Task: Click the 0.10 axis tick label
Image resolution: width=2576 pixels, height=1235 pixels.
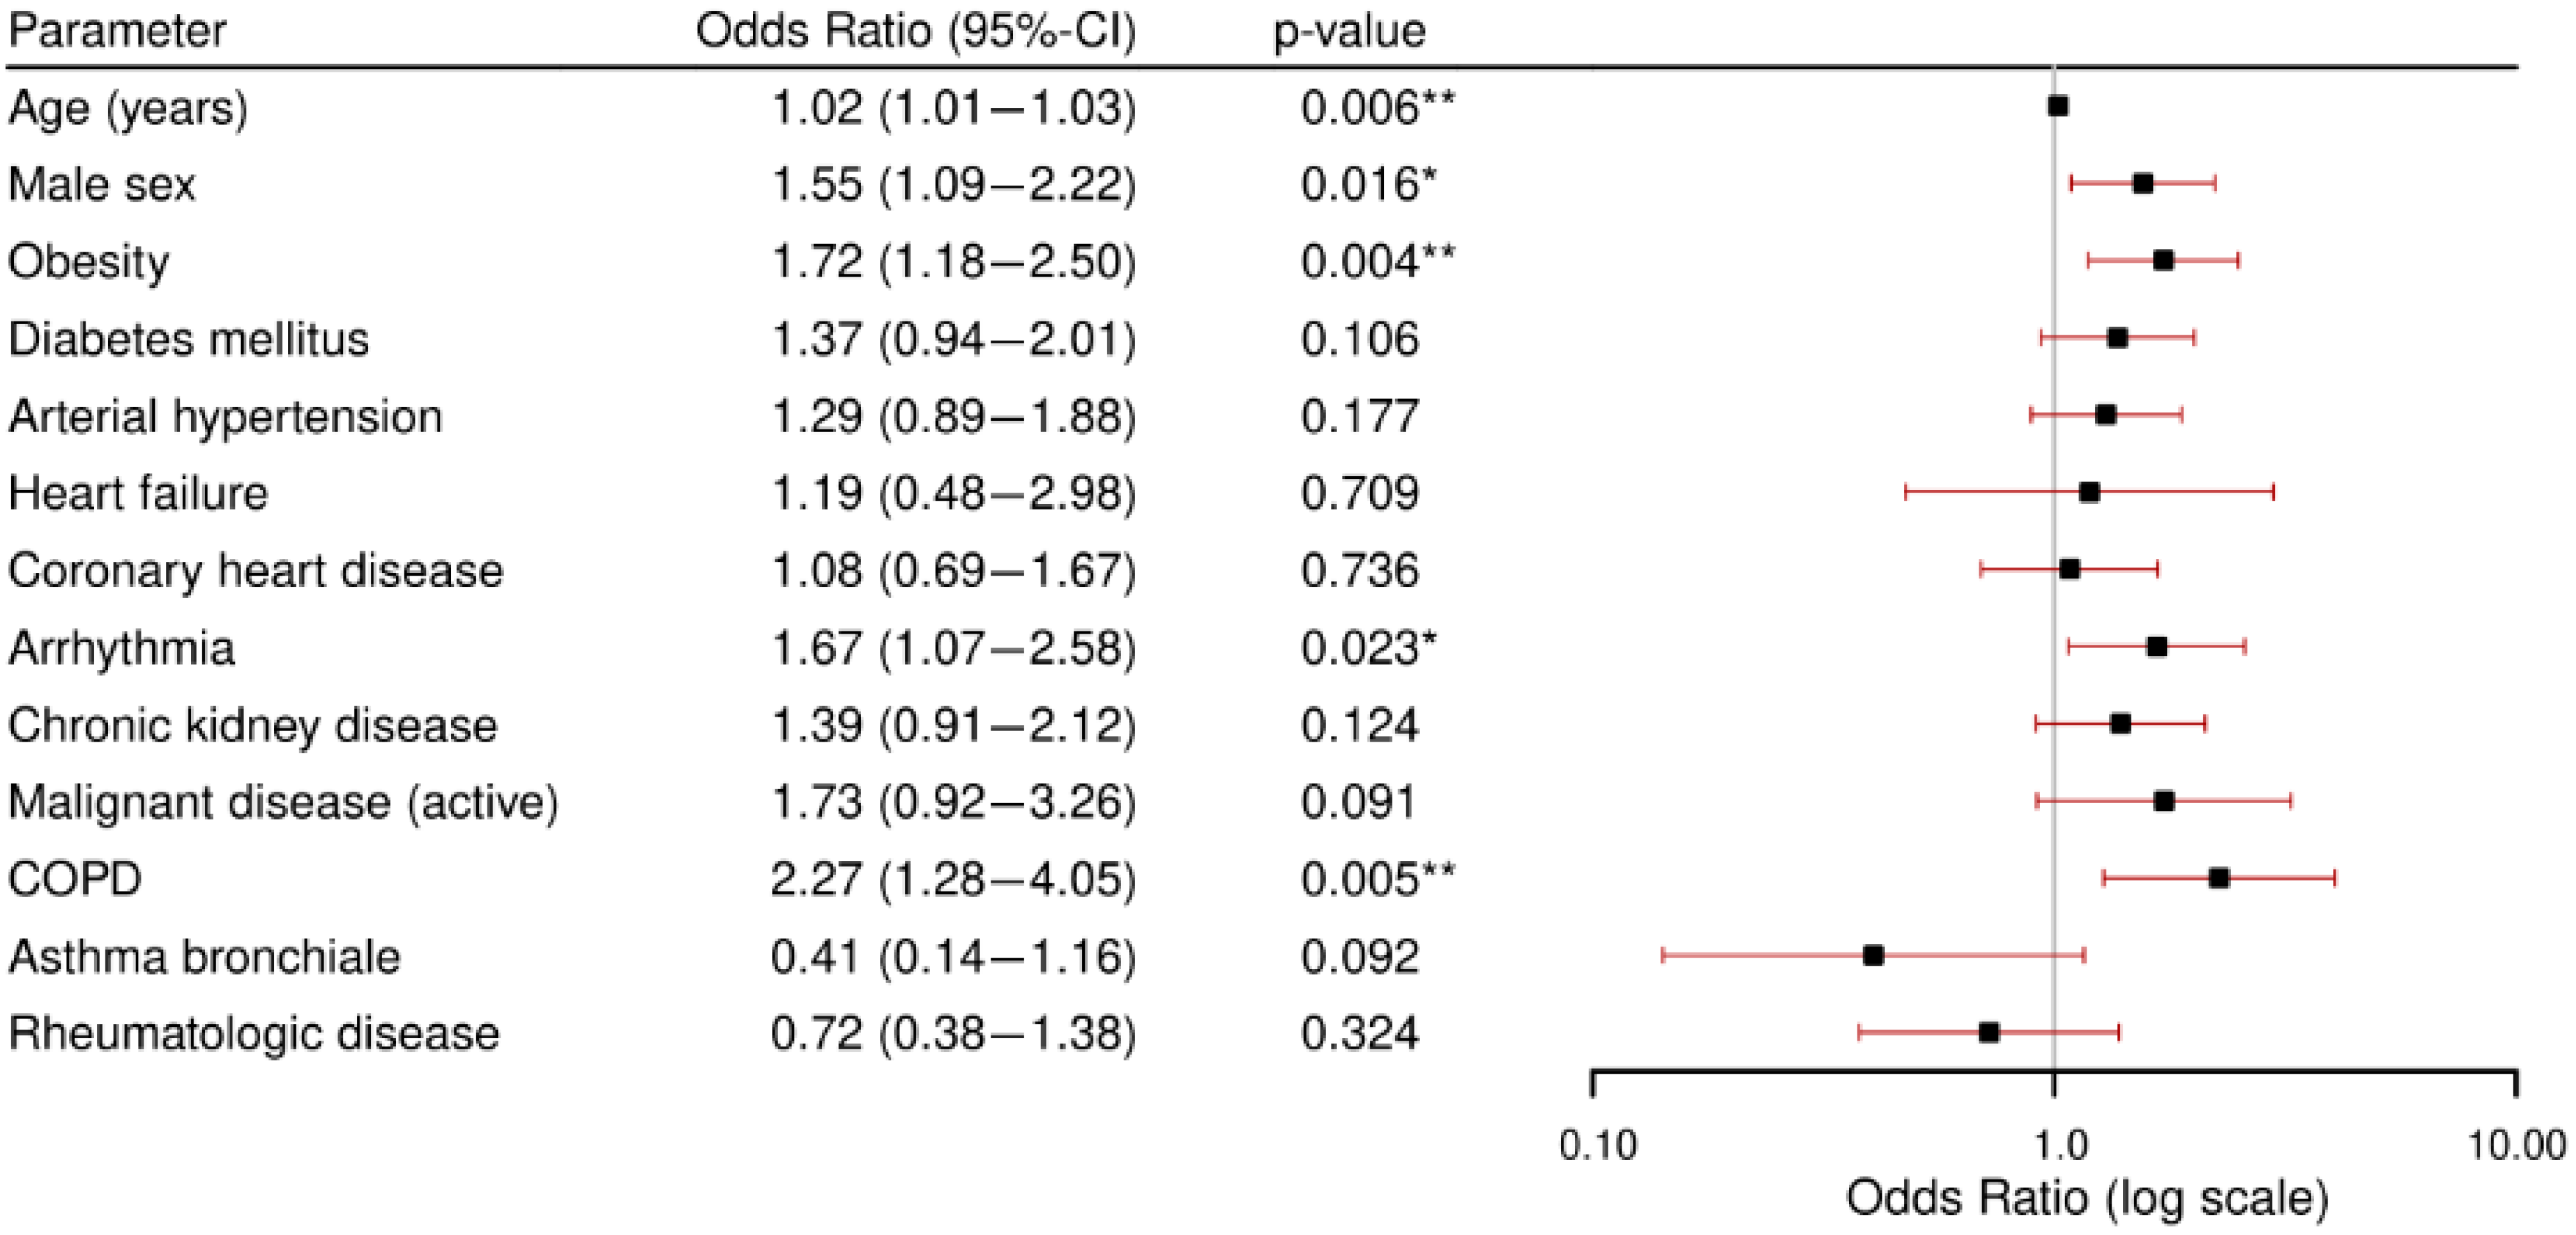Action: (1597, 1145)
